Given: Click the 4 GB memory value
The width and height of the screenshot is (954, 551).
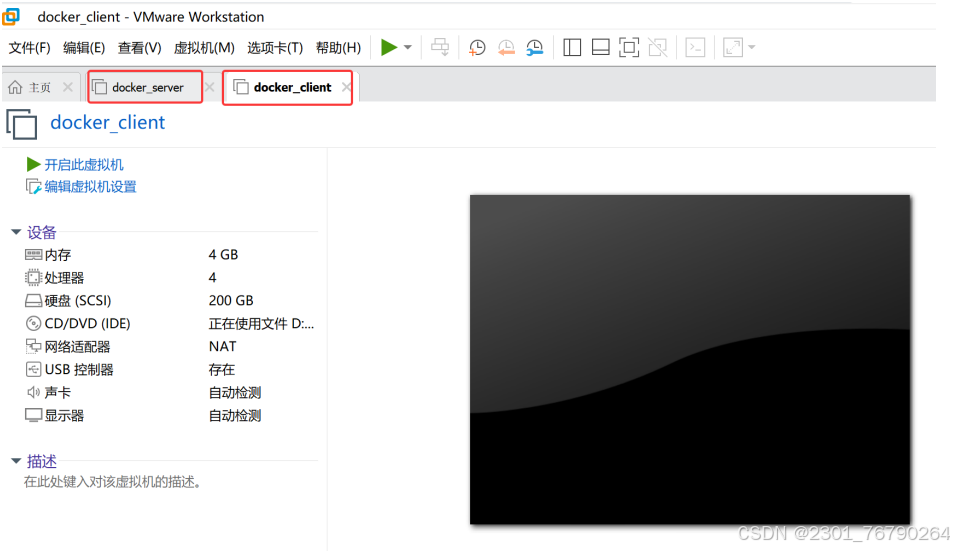Looking at the screenshot, I should 223,255.
